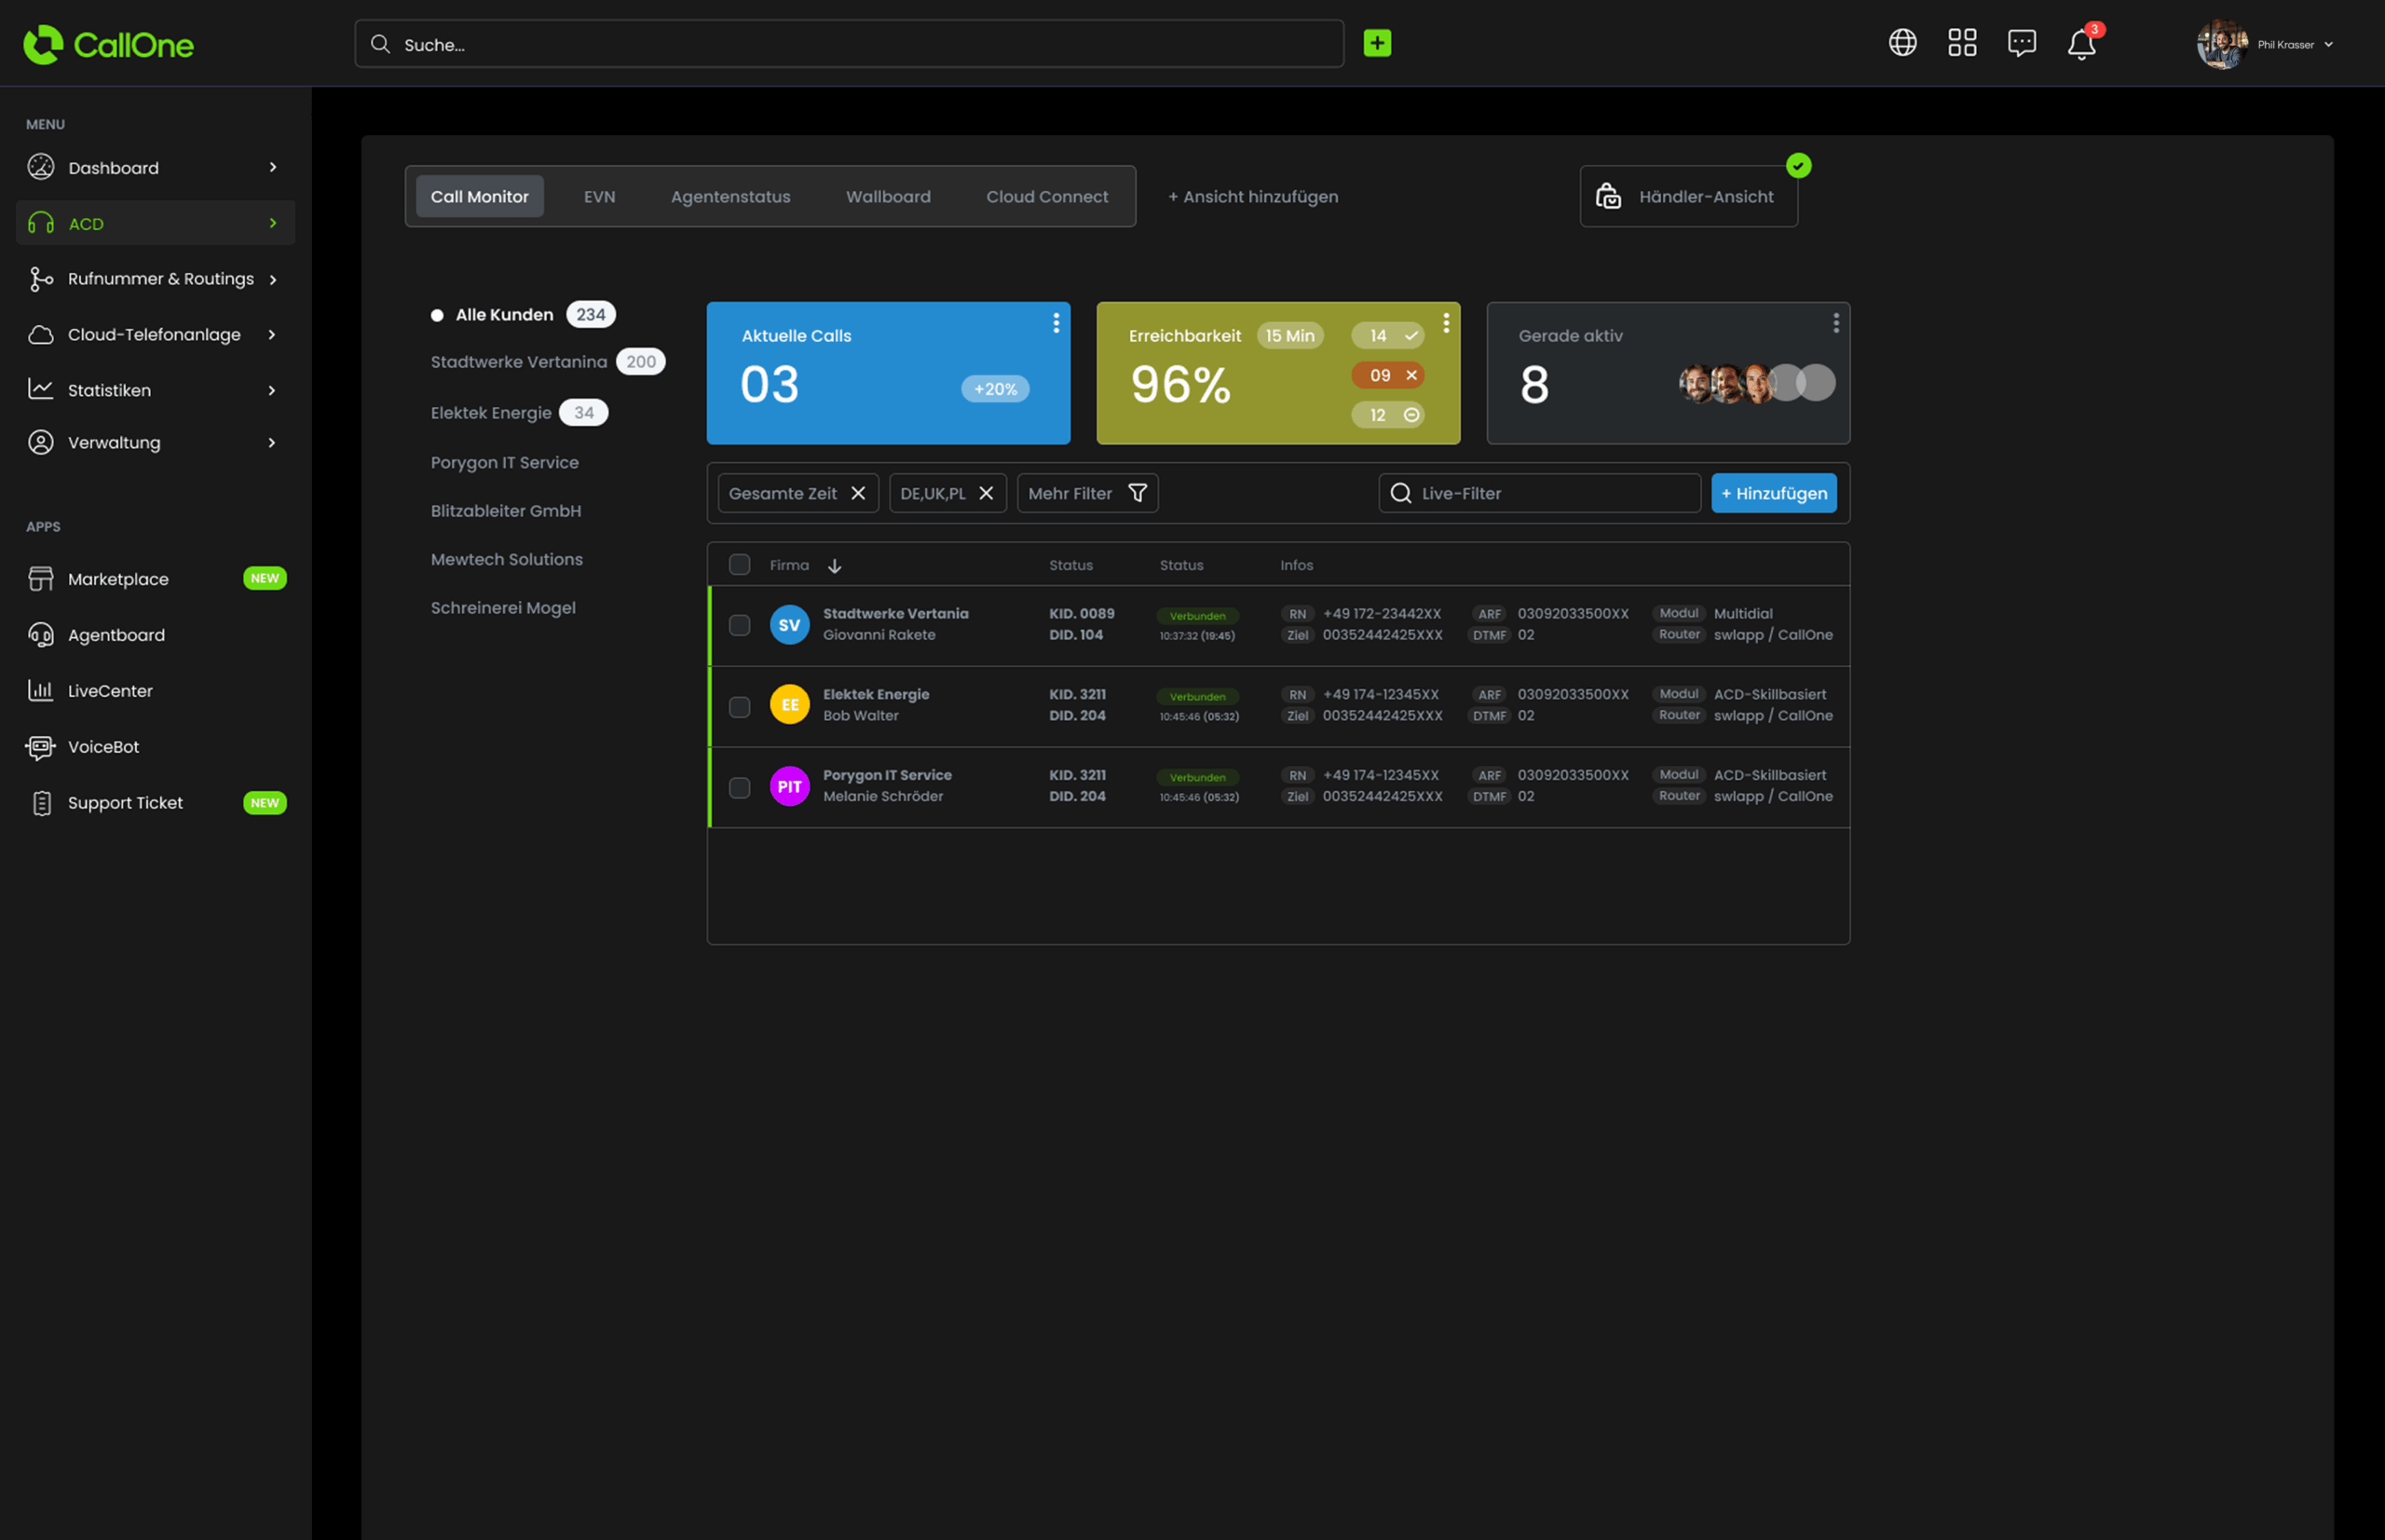Open VoiceBot icon
Viewport: 2385px width, 1540px height.
[x=41, y=747]
